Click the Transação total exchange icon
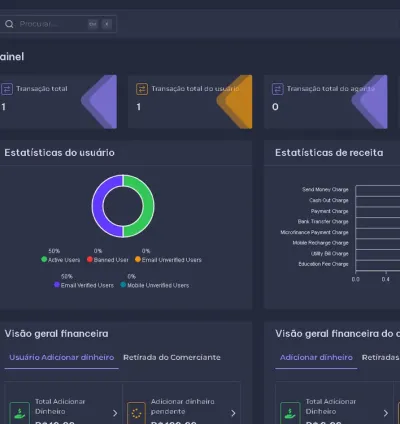400x424 pixels. point(7,89)
